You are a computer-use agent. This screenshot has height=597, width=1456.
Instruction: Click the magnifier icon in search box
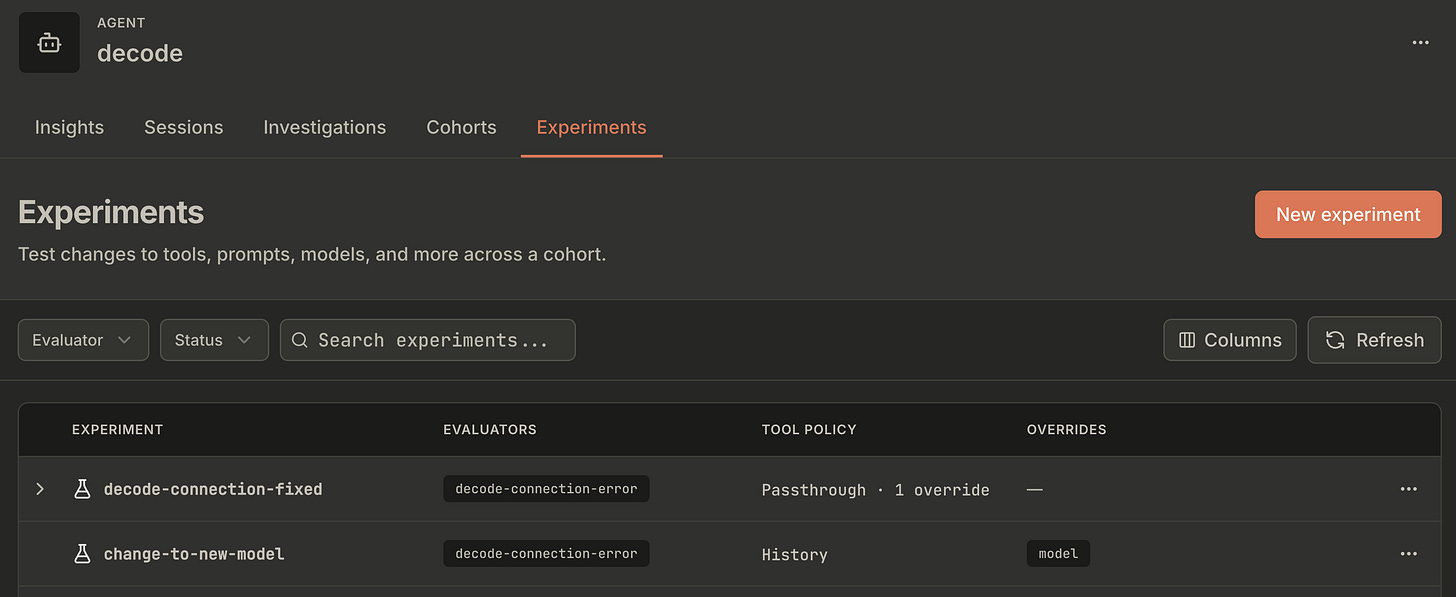point(300,340)
